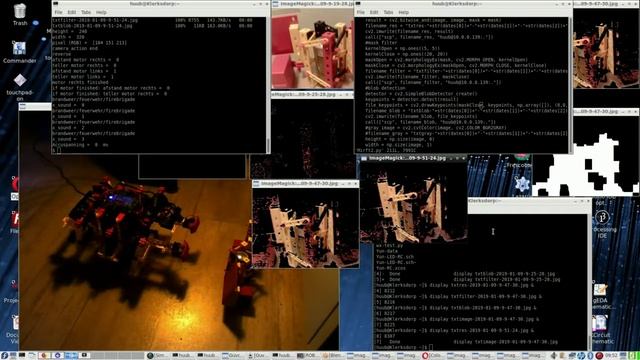
Task: Switch to the ROB taskbar window
Action: 309,356
